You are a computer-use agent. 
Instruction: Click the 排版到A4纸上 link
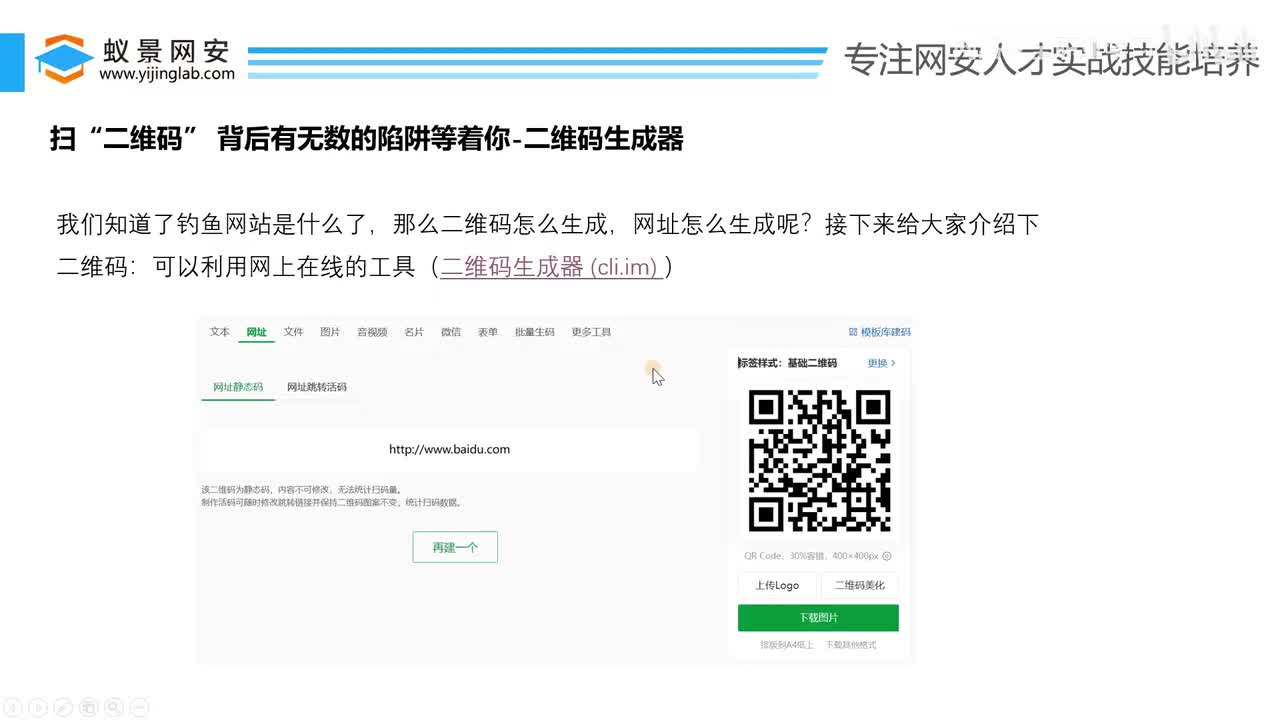787,645
